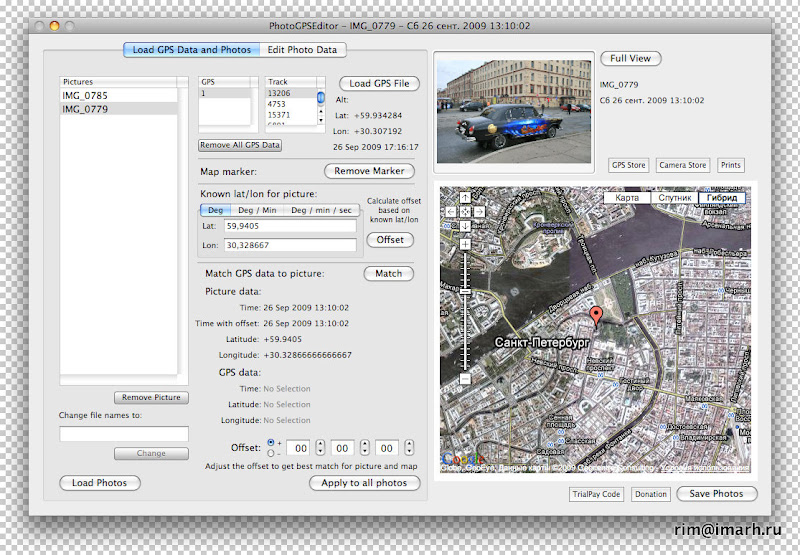This screenshot has height=555, width=800.
Task: Click the second offset field stepper
Action: pos(365,448)
